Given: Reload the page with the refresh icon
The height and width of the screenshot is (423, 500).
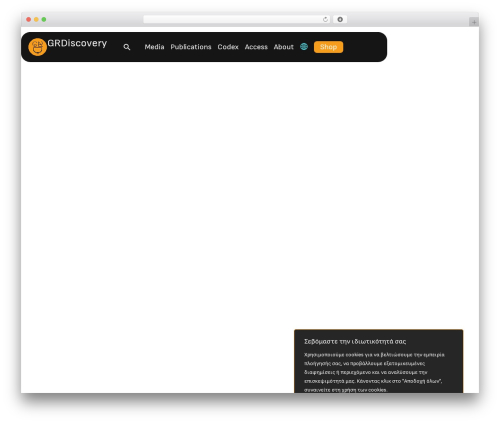Looking at the screenshot, I should pyautogui.click(x=325, y=19).
